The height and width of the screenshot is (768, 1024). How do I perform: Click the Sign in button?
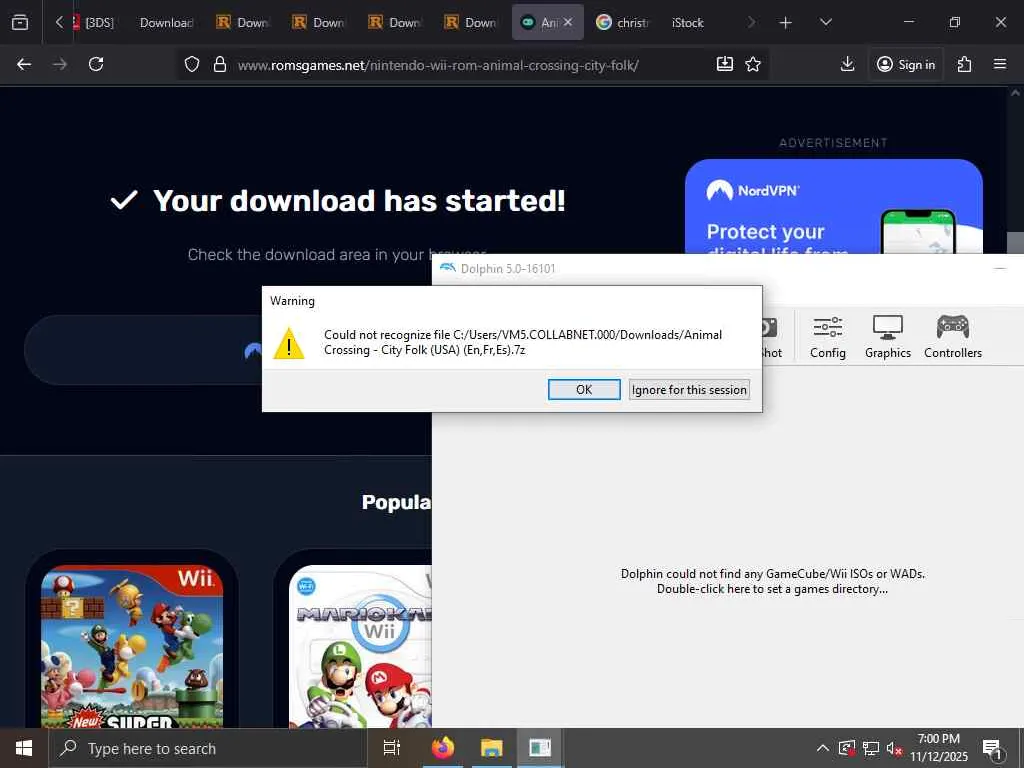[x=906, y=64]
